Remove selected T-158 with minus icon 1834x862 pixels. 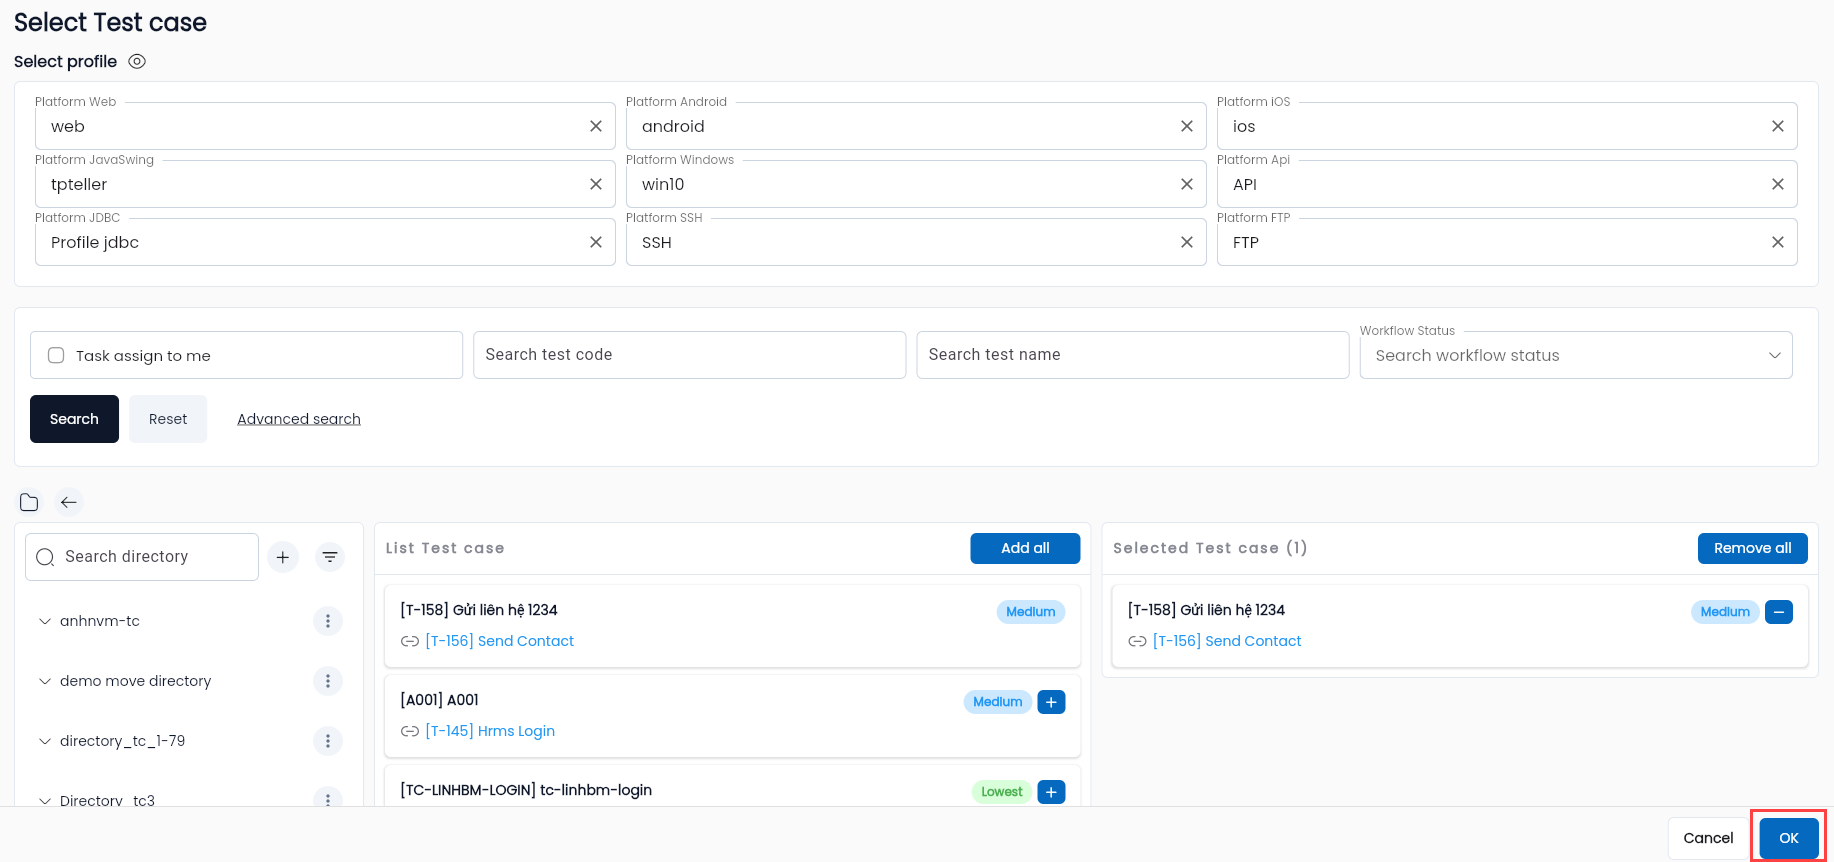[x=1779, y=612]
